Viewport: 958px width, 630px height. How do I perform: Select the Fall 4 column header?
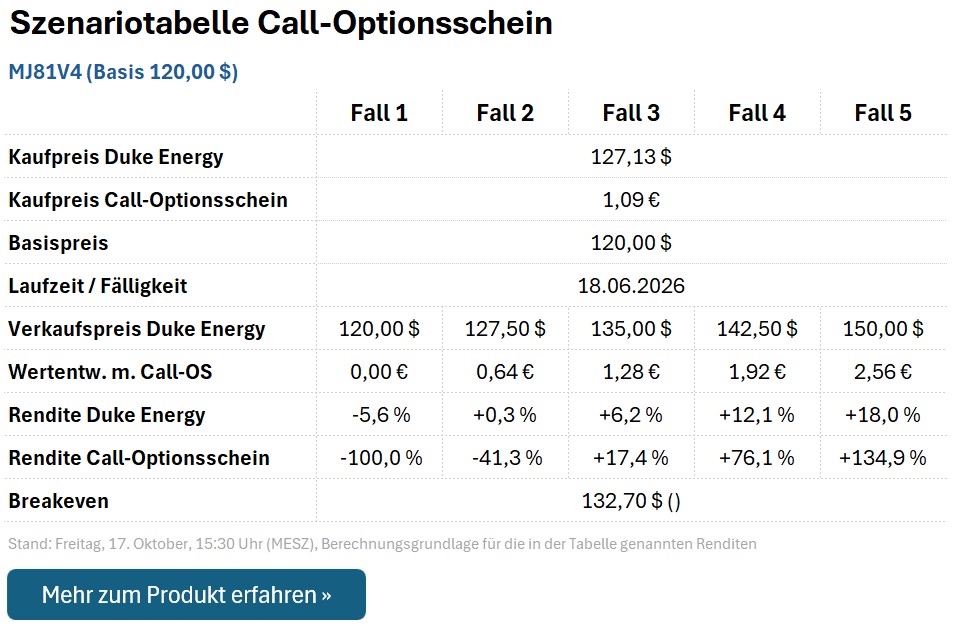757,113
